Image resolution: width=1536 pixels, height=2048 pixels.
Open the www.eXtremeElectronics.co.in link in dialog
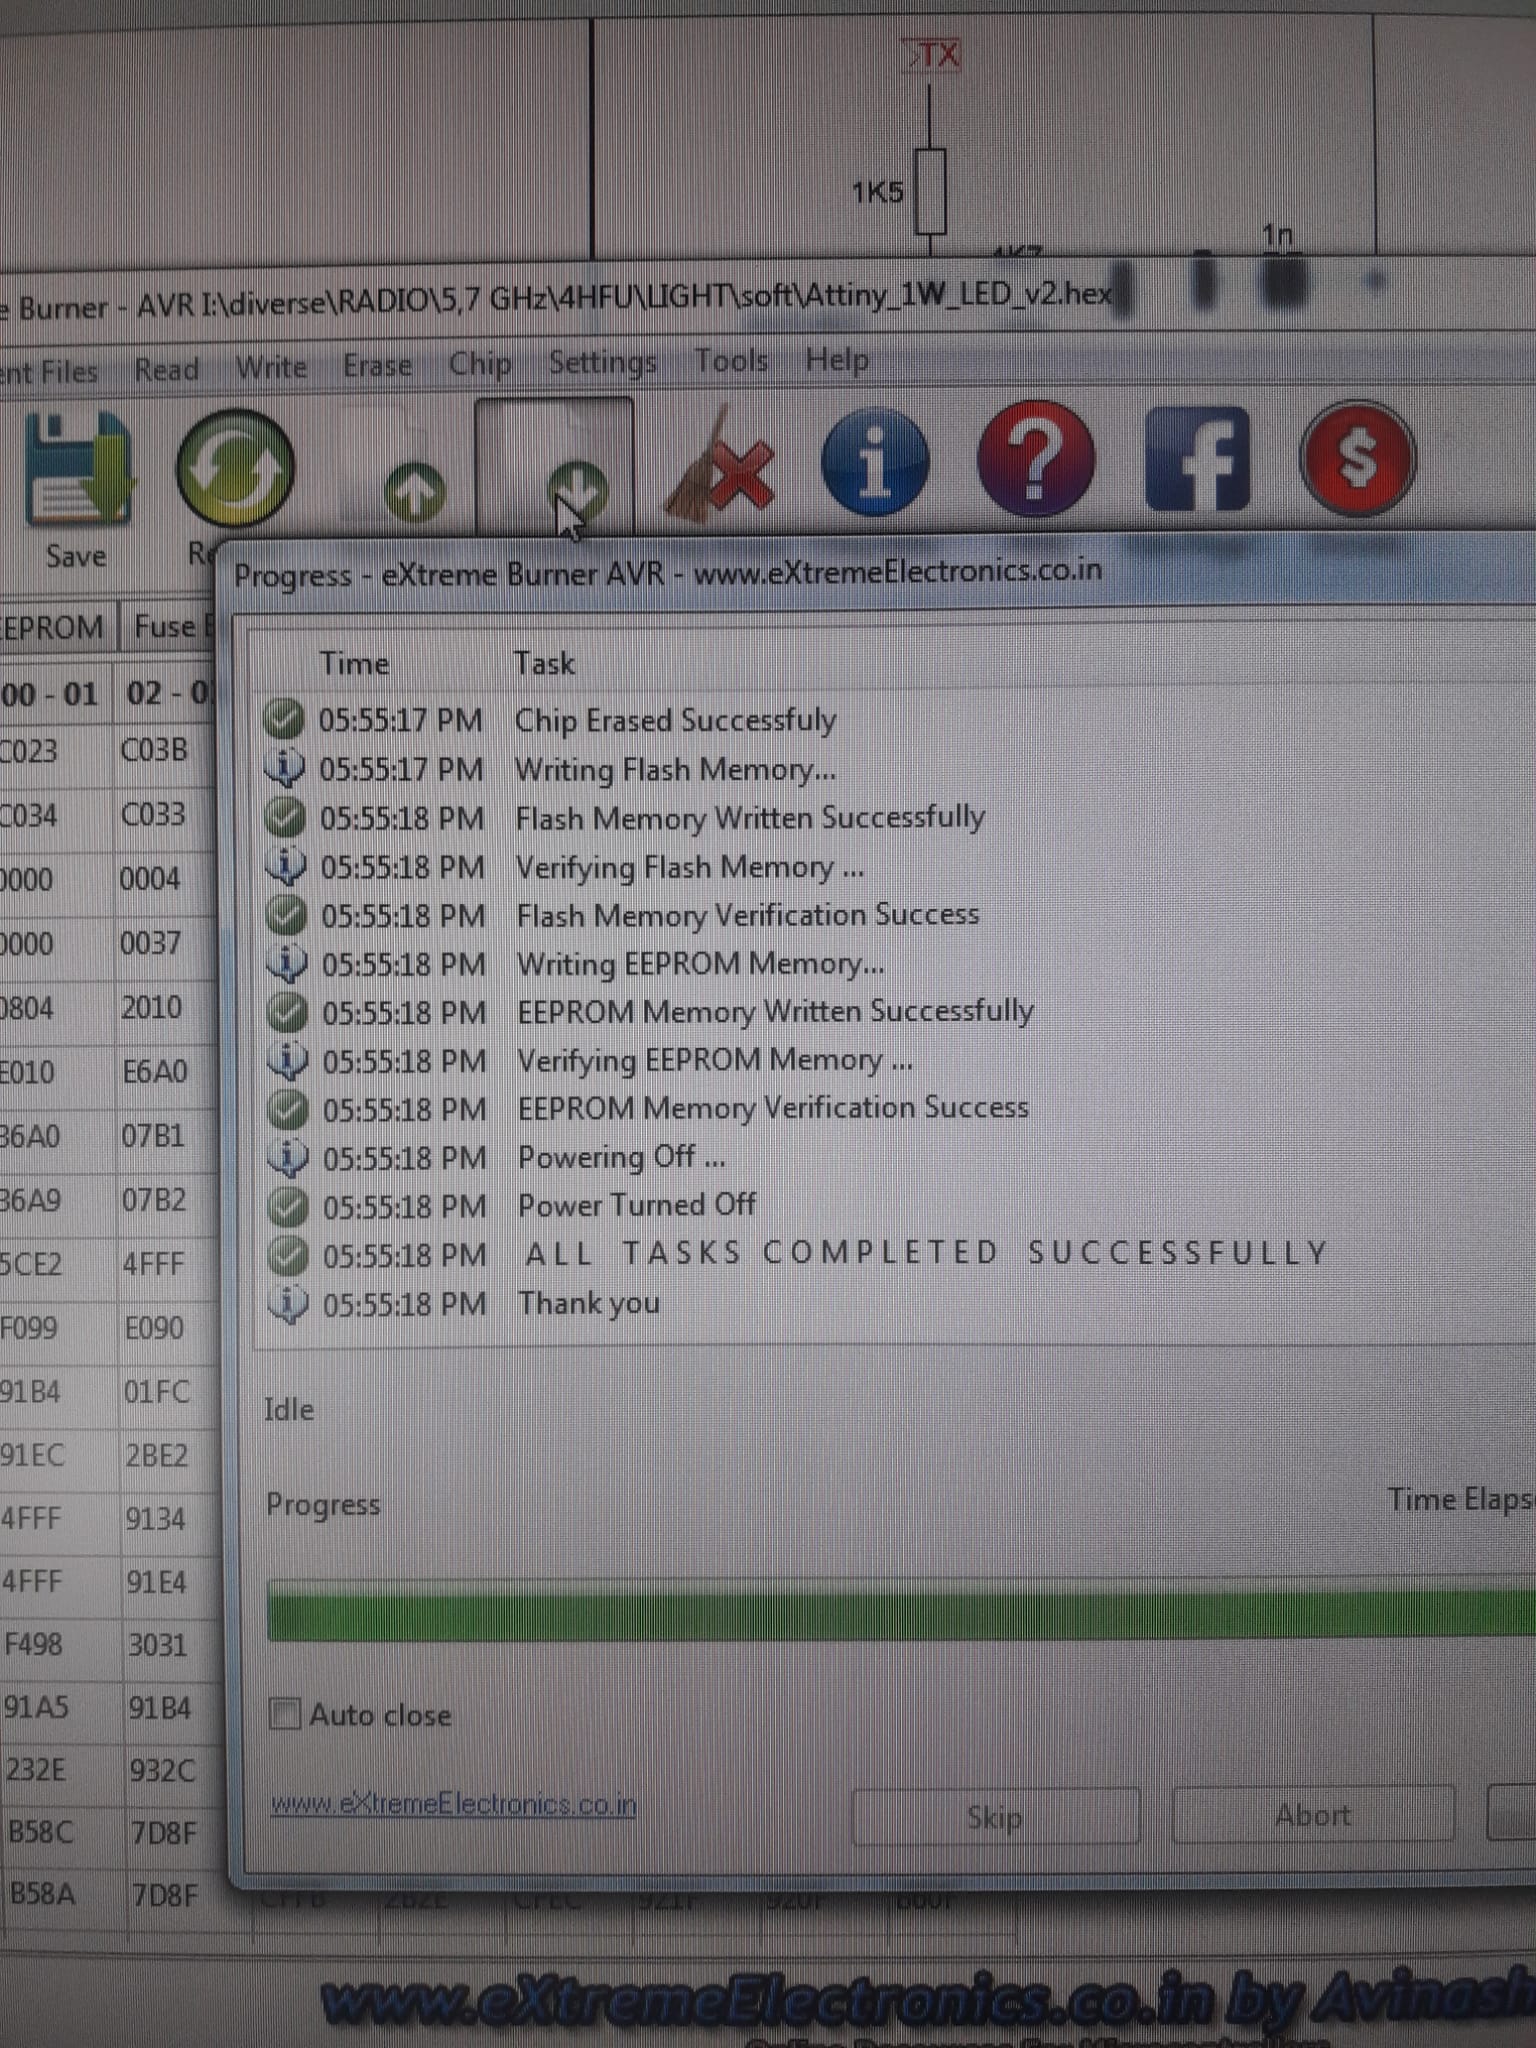(453, 1803)
